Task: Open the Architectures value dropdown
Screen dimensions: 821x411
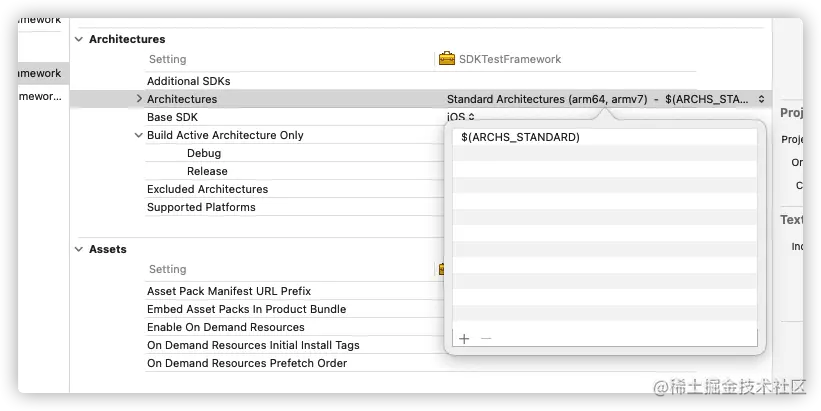Action: pyautogui.click(x=761, y=99)
